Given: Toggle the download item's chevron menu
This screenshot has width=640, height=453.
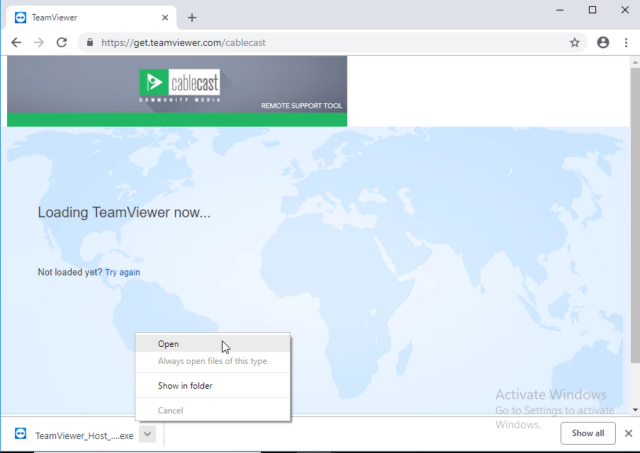Looking at the screenshot, I should point(147,434).
